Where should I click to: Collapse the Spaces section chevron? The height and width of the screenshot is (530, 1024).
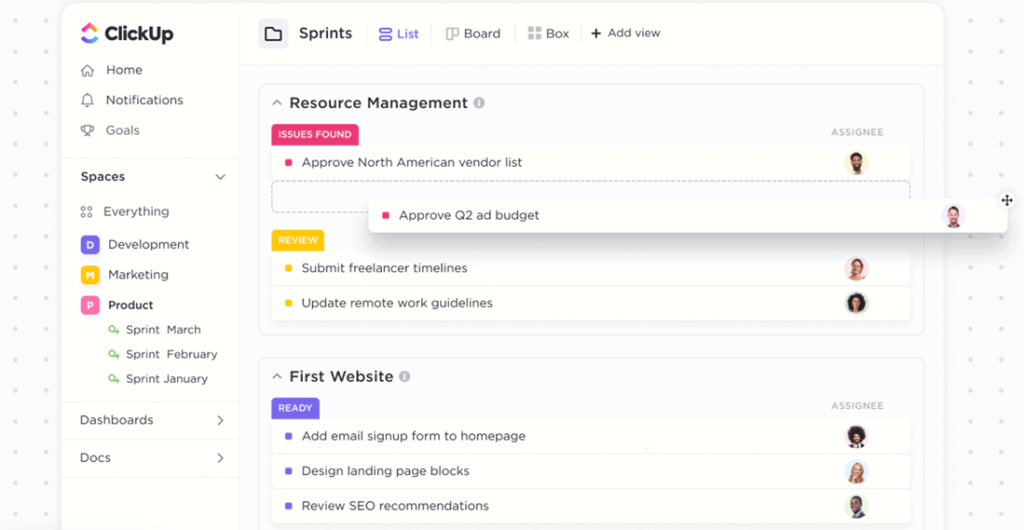220,177
